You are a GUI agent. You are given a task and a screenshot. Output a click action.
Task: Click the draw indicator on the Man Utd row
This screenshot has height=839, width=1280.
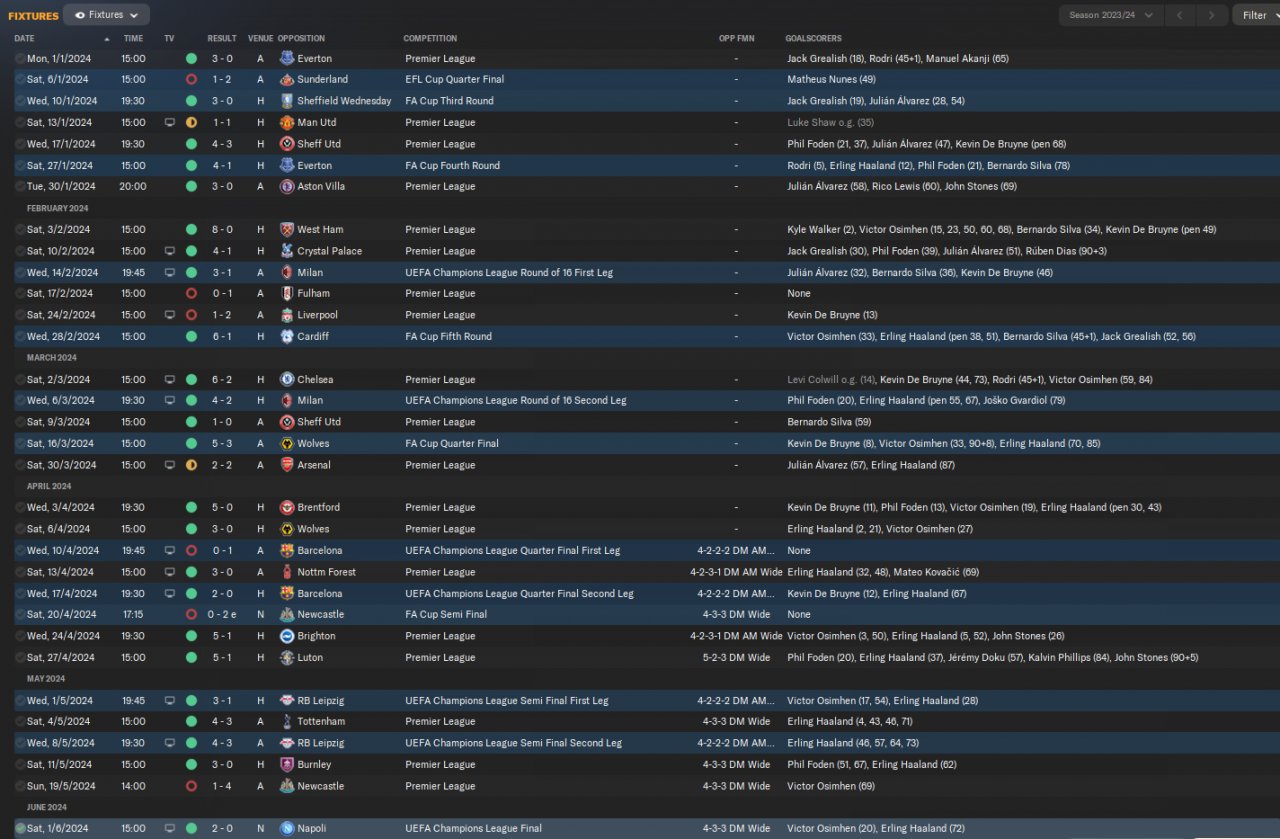pyautogui.click(x=191, y=123)
